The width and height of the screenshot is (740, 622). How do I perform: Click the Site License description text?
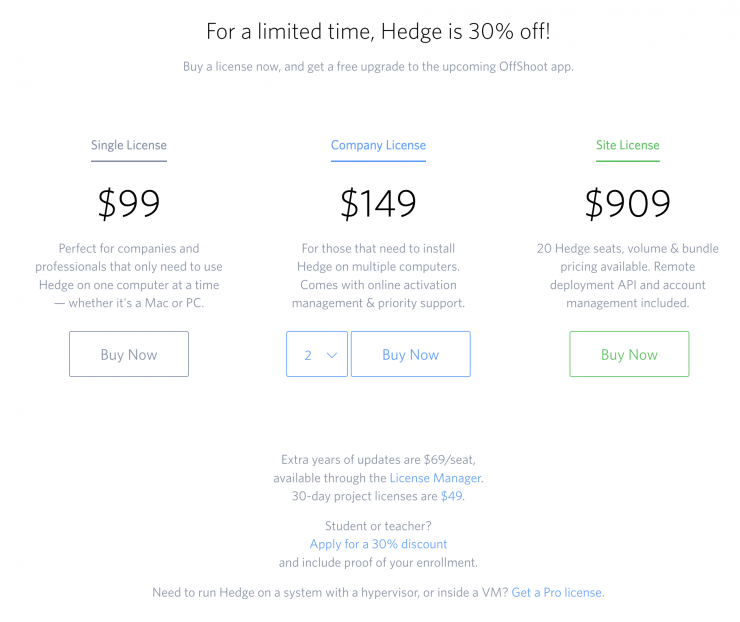[x=628, y=275]
